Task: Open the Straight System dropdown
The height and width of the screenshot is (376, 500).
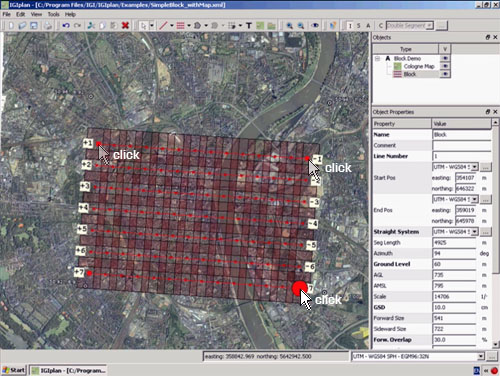Action: pos(475,231)
